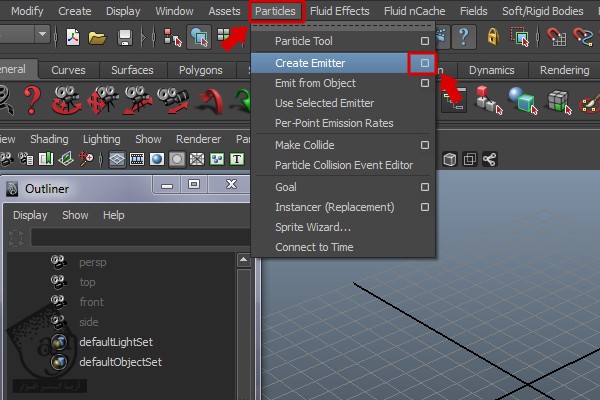The width and height of the screenshot is (600, 400).
Task: Click Connect to Time menu entry
Action: pyautogui.click(x=314, y=247)
